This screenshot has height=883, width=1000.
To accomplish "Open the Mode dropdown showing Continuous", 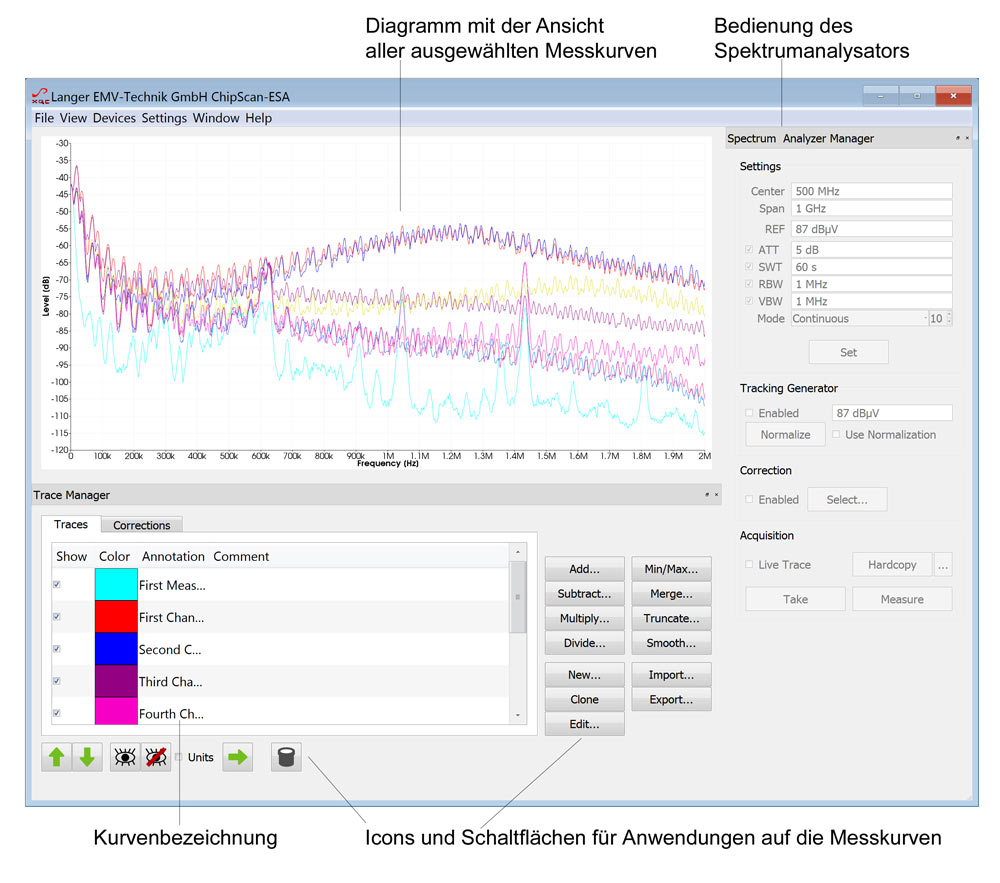I will pos(862,318).
